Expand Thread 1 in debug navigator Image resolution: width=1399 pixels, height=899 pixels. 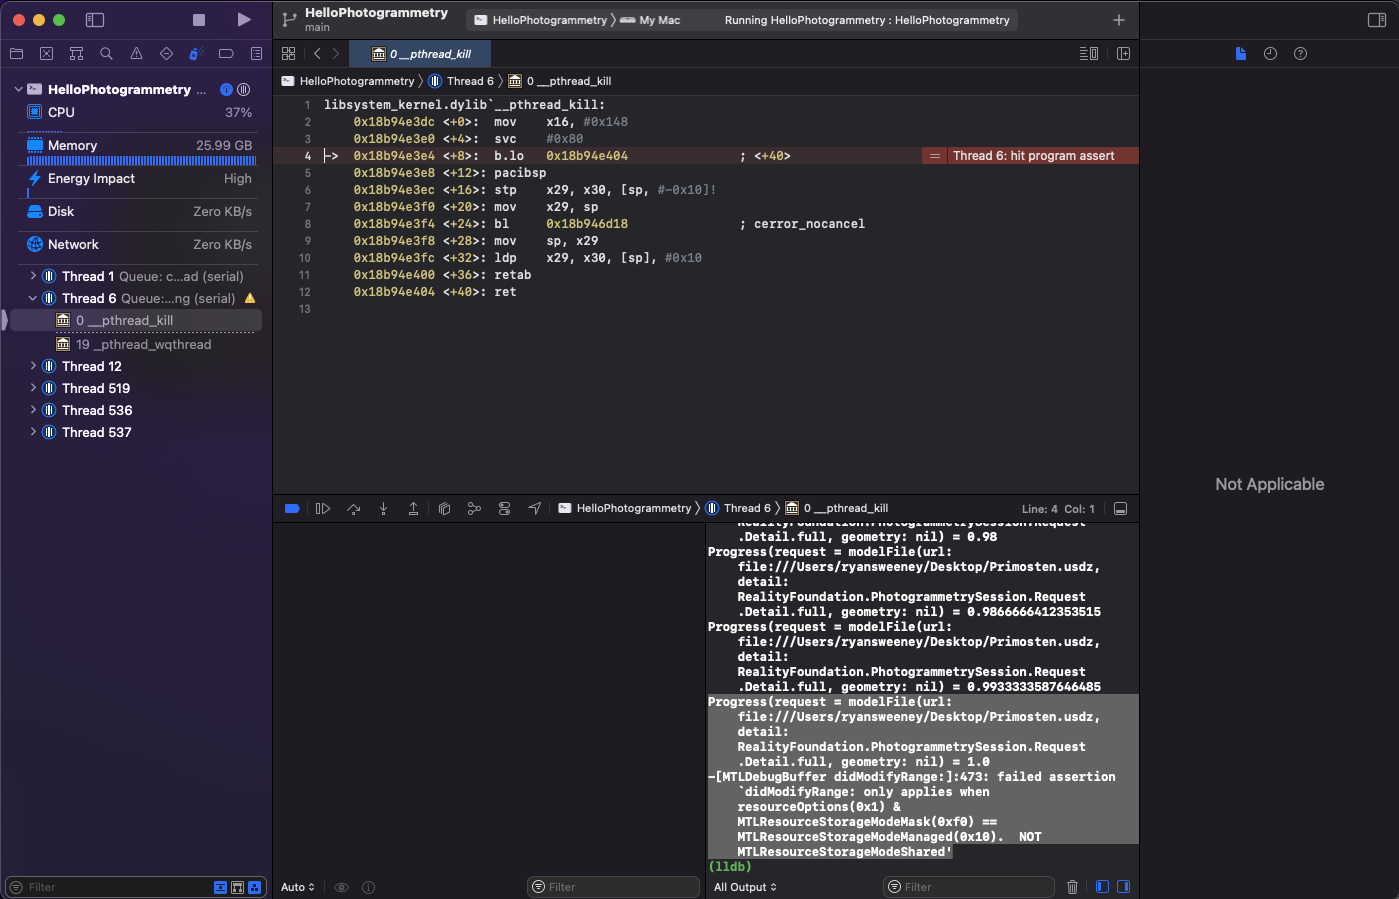(x=33, y=277)
